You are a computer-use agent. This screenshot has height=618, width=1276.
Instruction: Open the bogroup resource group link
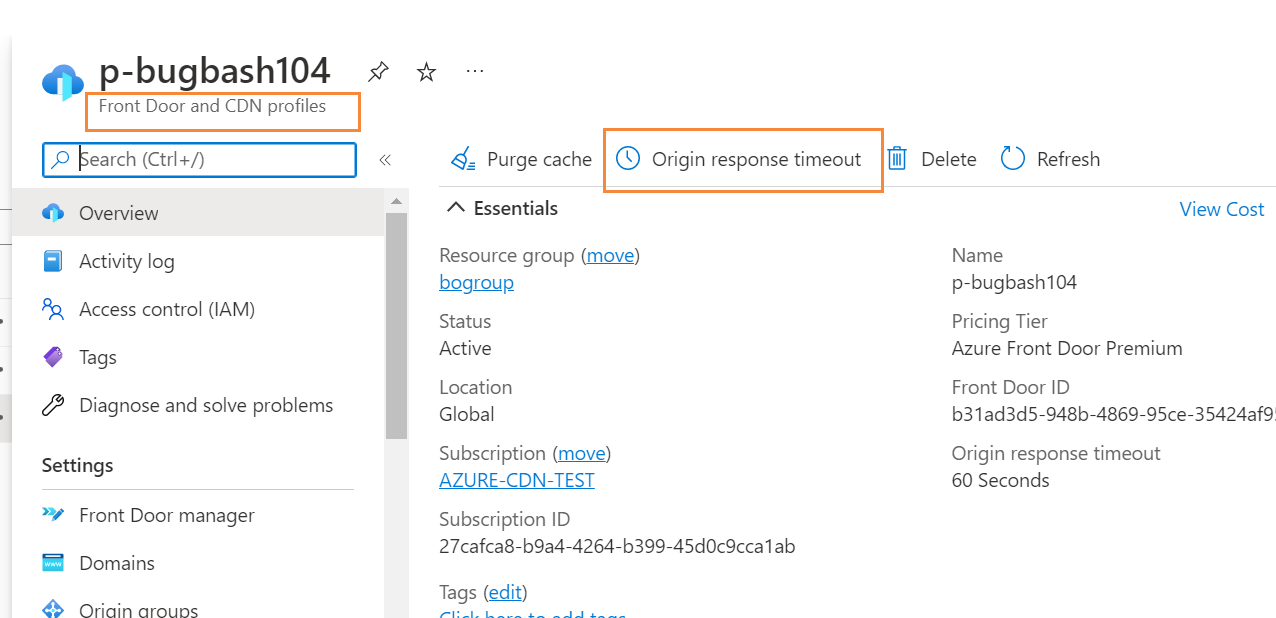tap(476, 282)
